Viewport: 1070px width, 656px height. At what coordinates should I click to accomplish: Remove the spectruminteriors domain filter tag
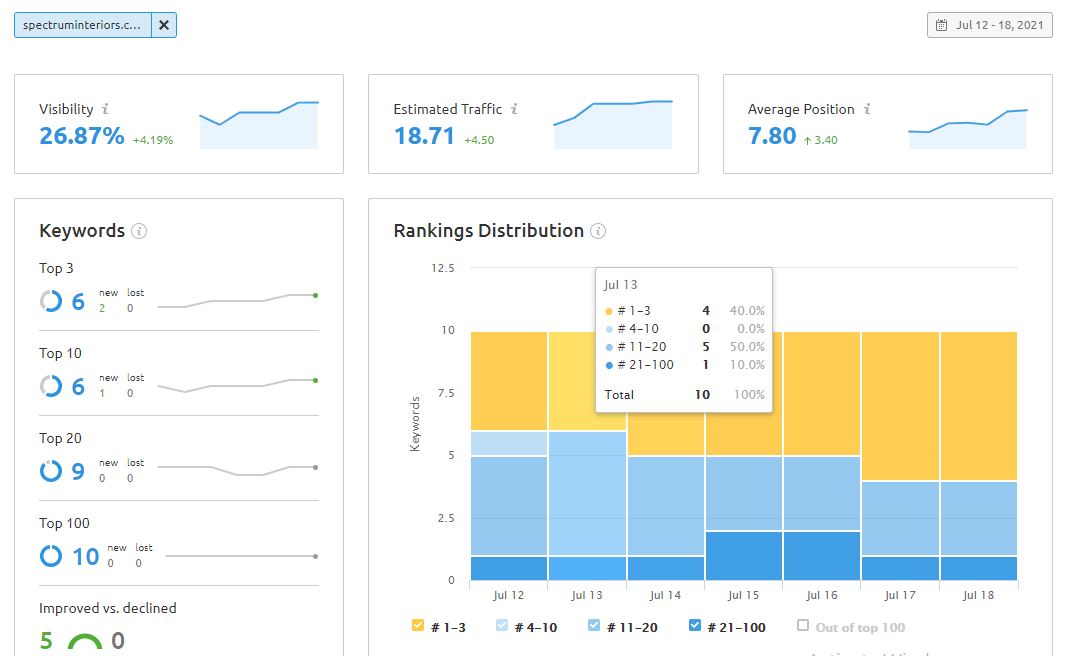click(164, 25)
